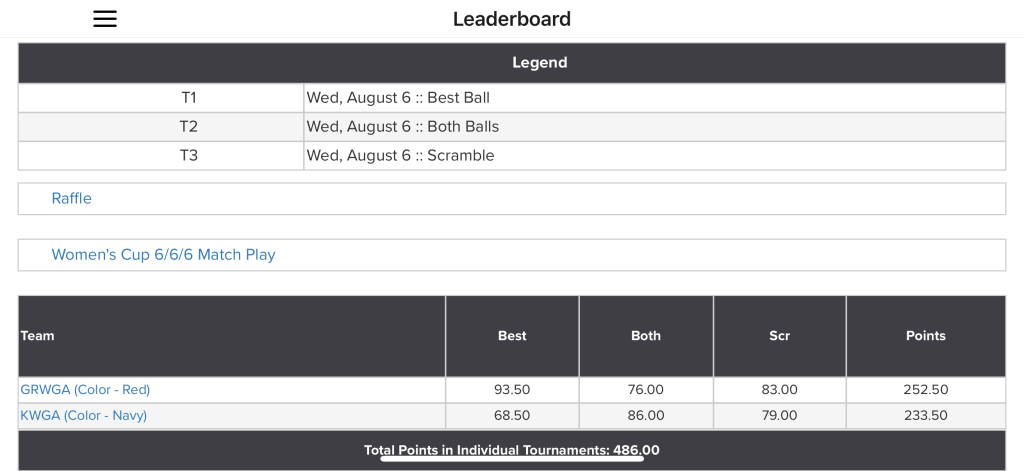1024x471 pixels.
Task: Click the Leaderboard page title
Action: click(x=512, y=19)
